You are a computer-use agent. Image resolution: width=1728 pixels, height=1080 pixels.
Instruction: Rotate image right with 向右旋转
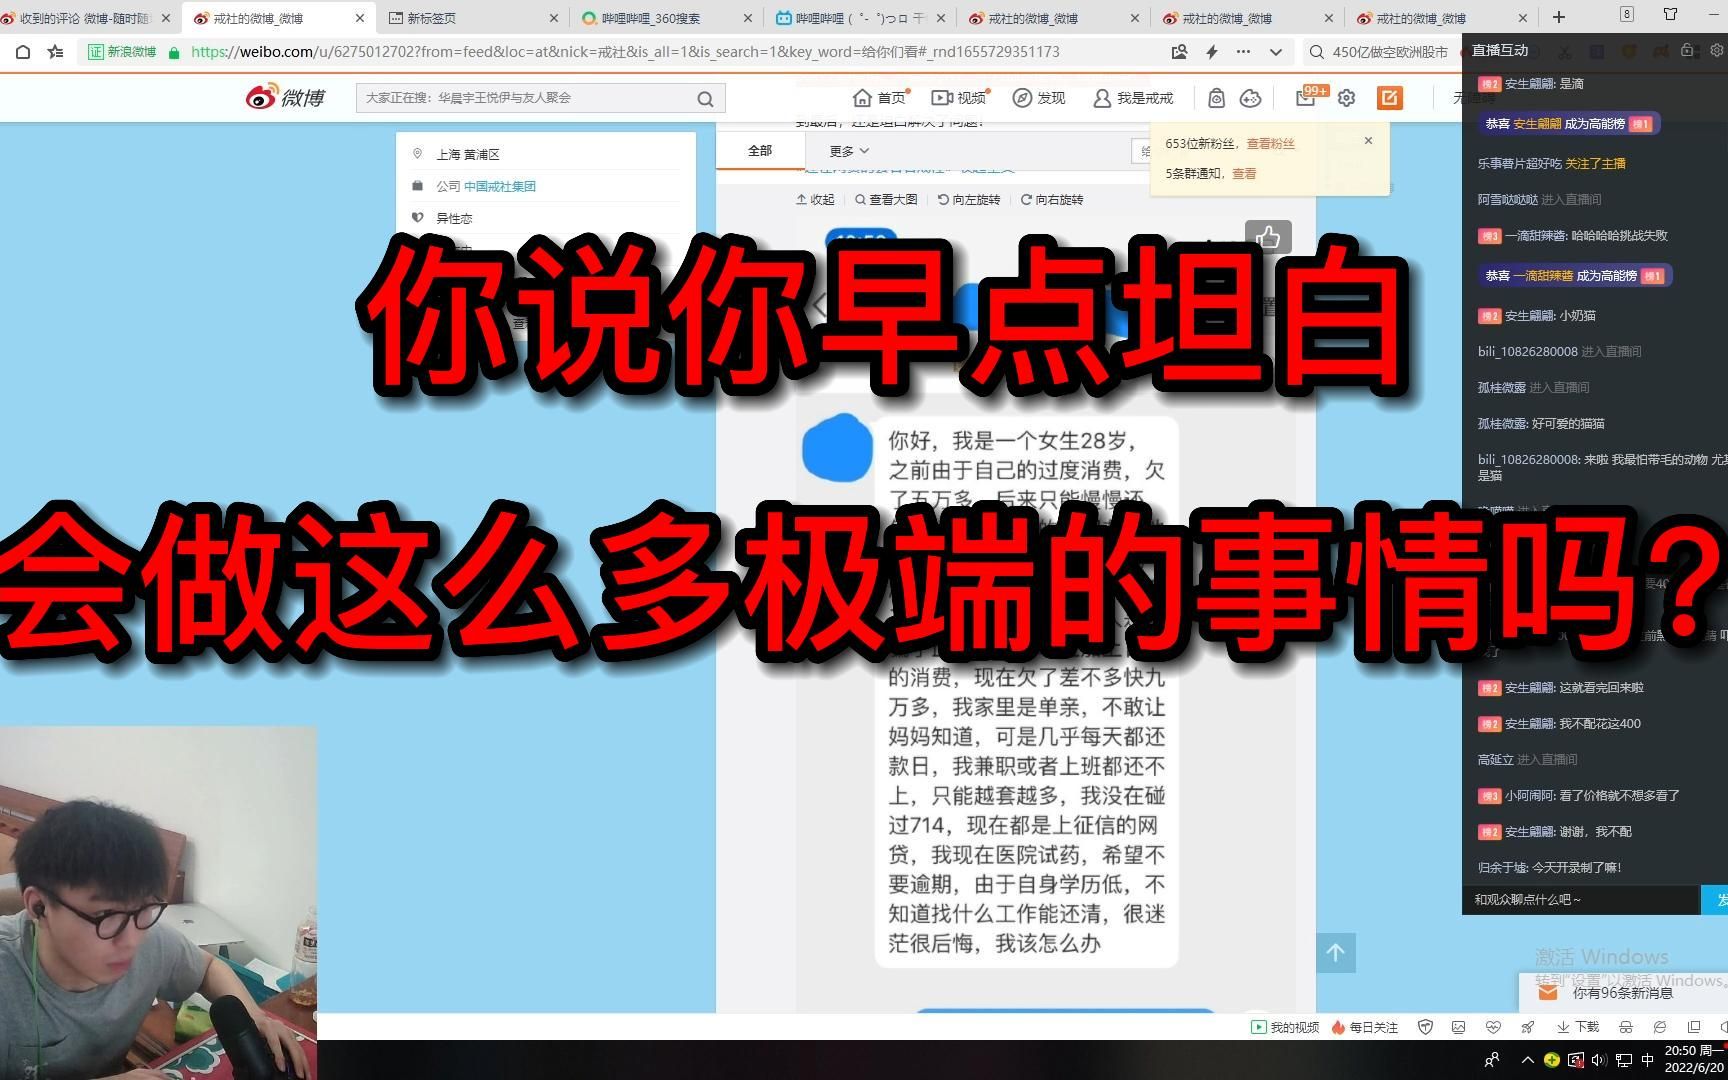[x=1052, y=200]
